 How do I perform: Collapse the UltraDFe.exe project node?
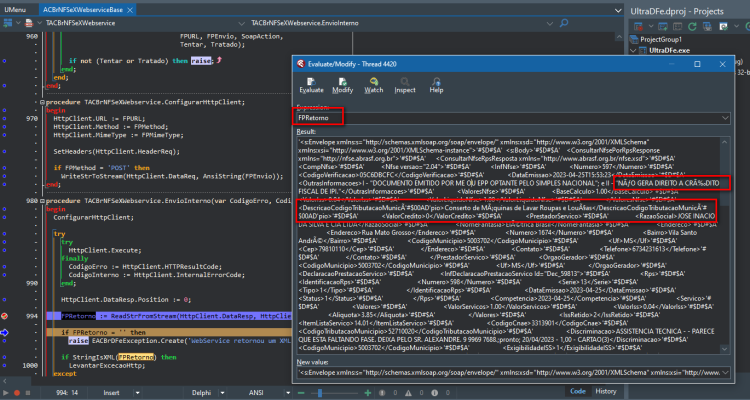[633, 50]
